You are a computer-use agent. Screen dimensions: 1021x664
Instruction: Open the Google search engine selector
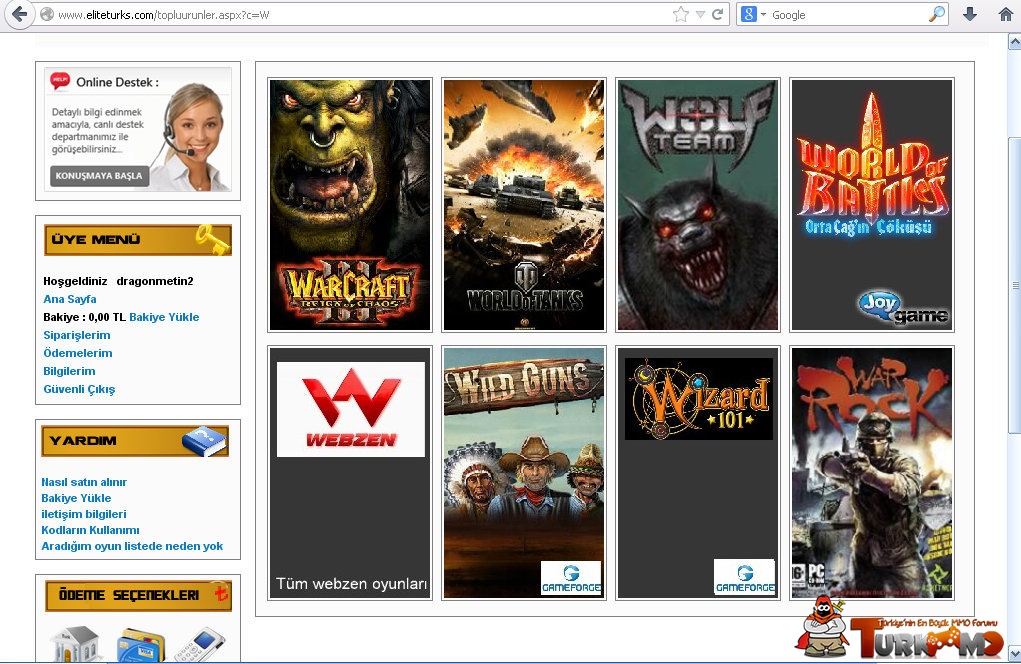[753, 14]
